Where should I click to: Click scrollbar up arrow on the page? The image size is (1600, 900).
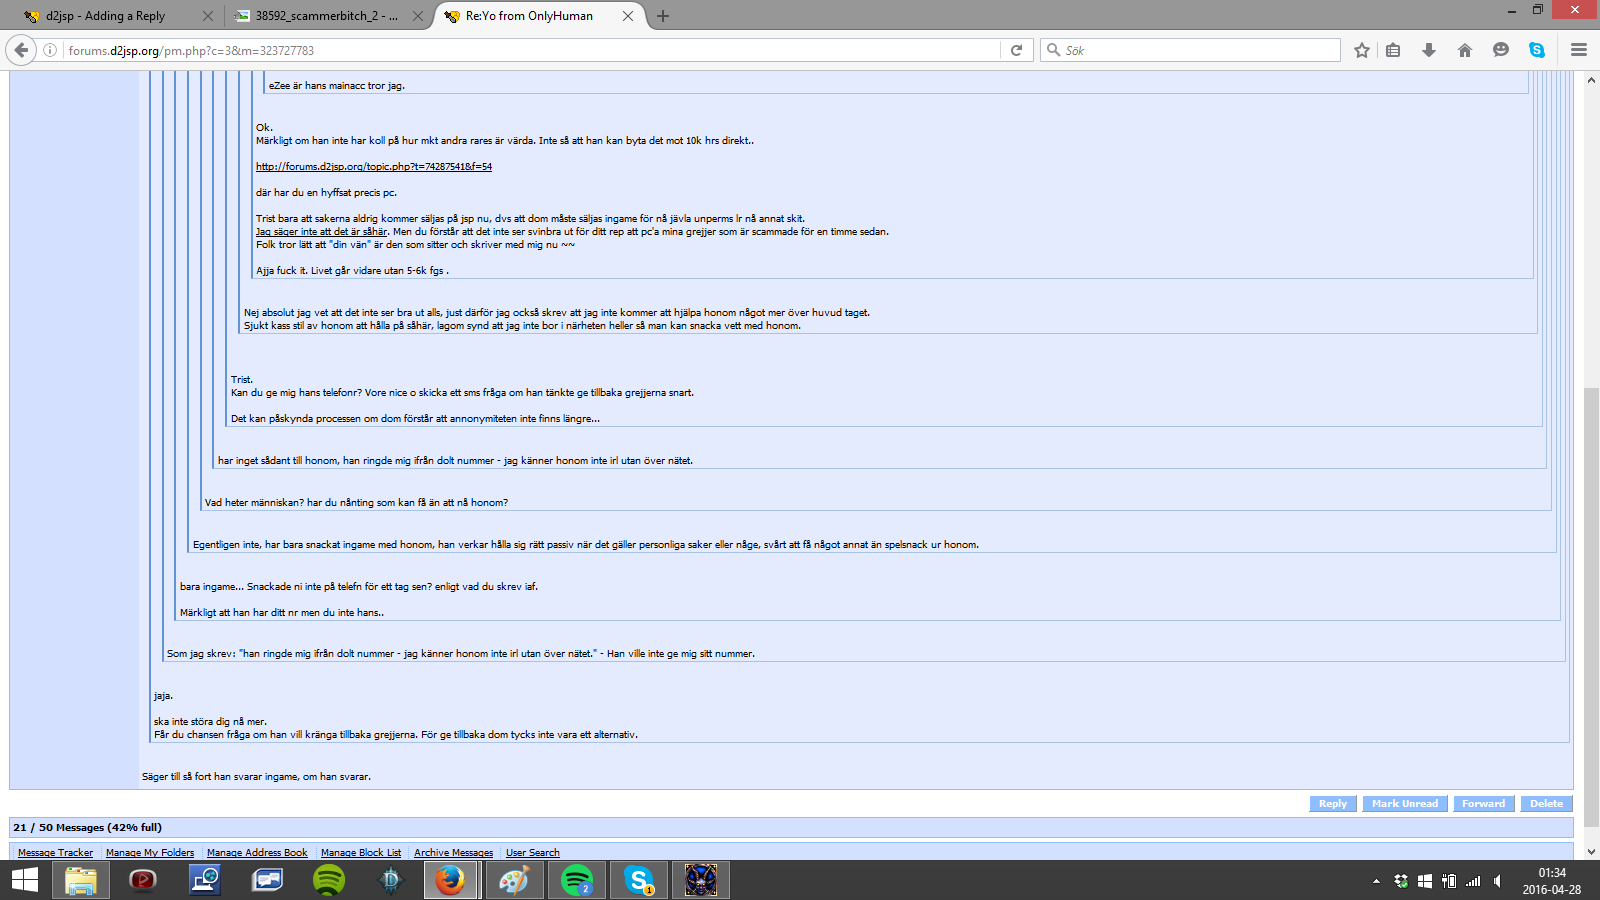(1591, 79)
